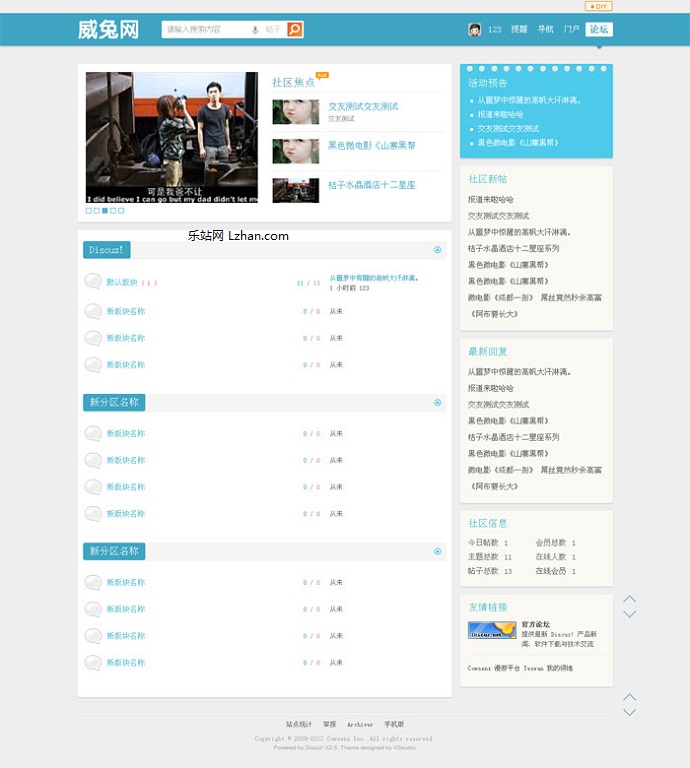Click first 新版块名称 bubble icon under Discuz!
The height and width of the screenshot is (768, 690).
click(93, 311)
